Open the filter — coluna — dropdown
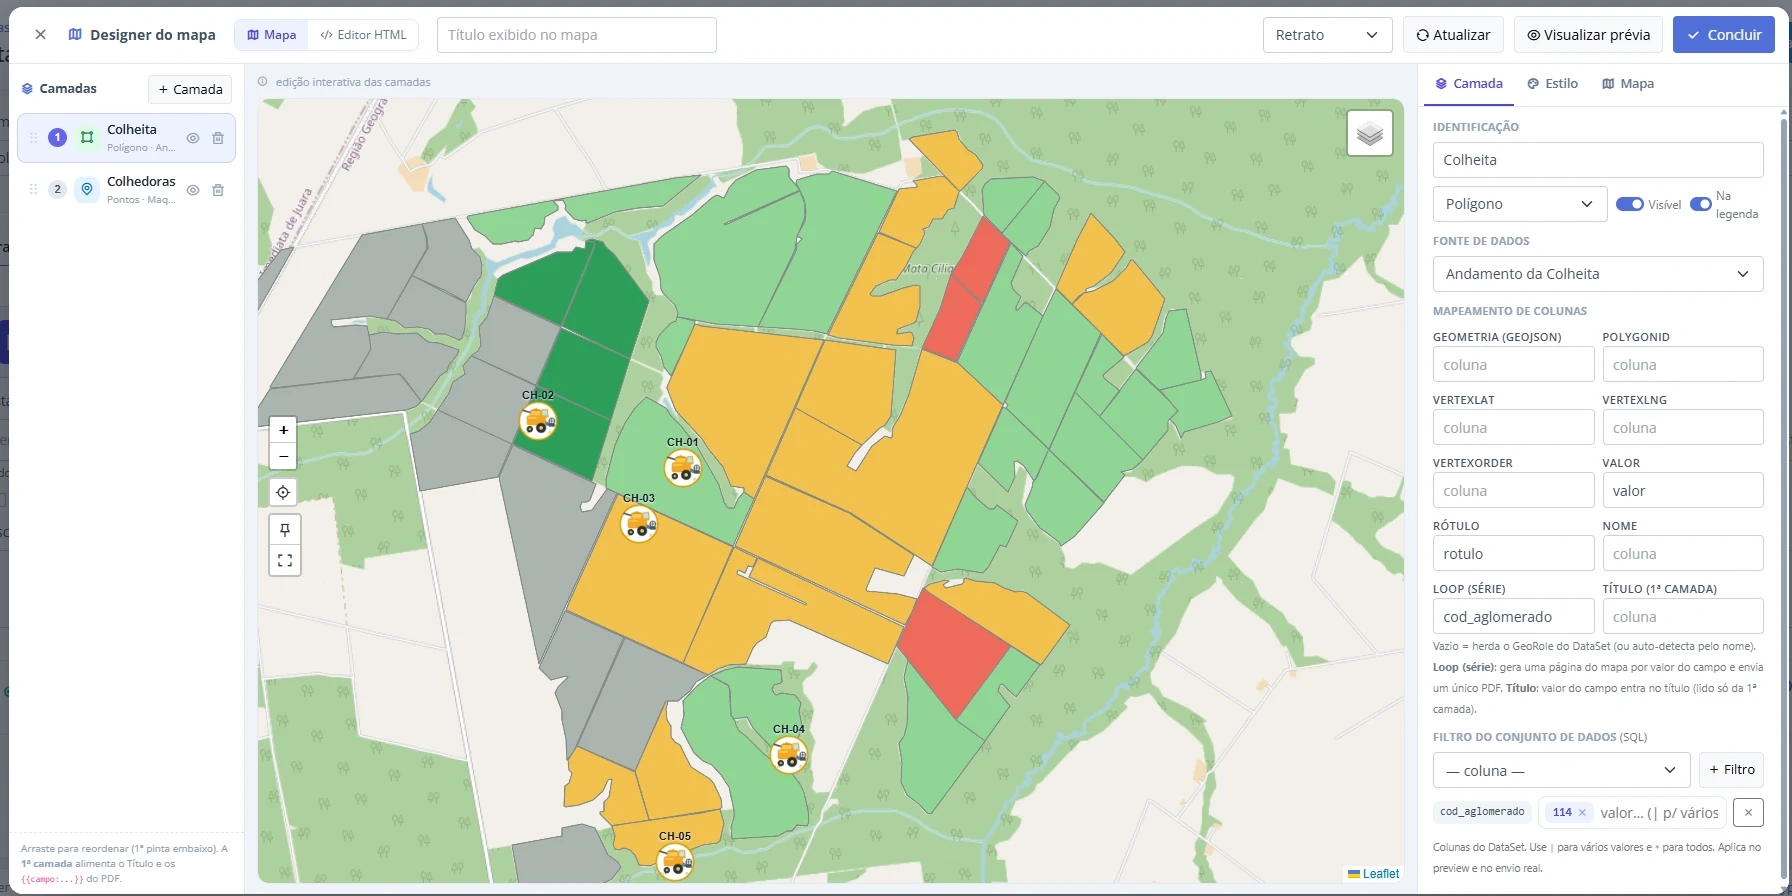 (1561, 770)
